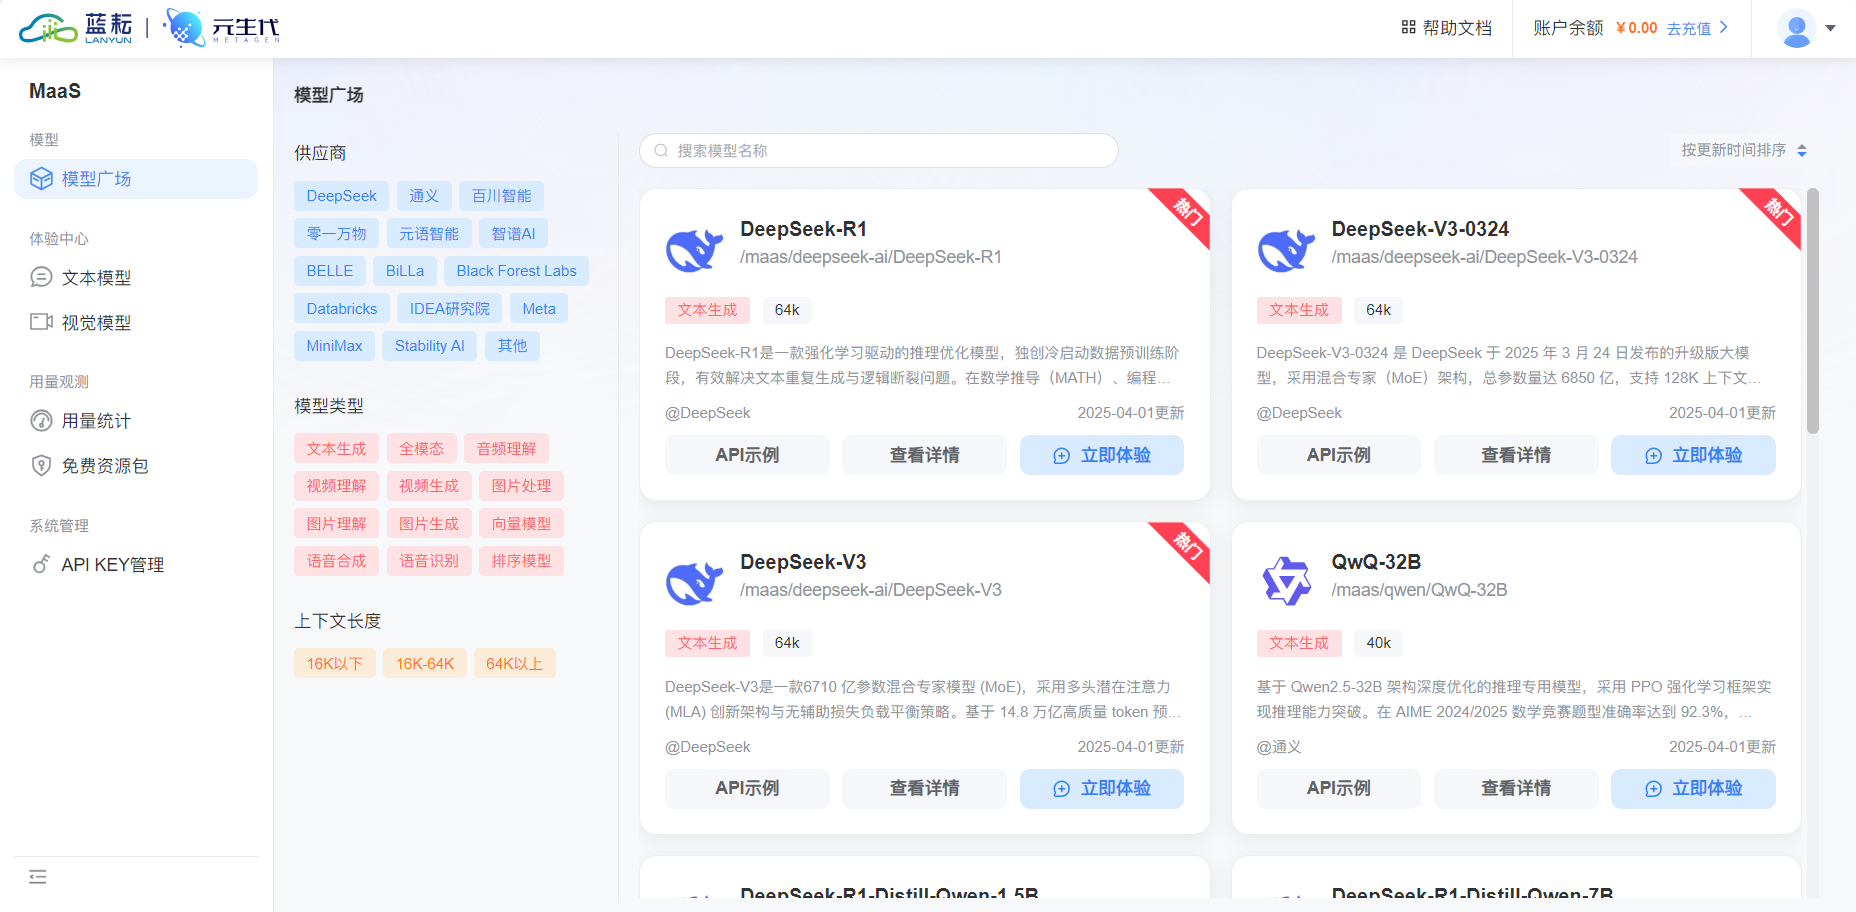Viewport: 1856px width, 912px height.
Task: Open API示例 for QwQ-32B
Action: click(x=1339, y=788)
